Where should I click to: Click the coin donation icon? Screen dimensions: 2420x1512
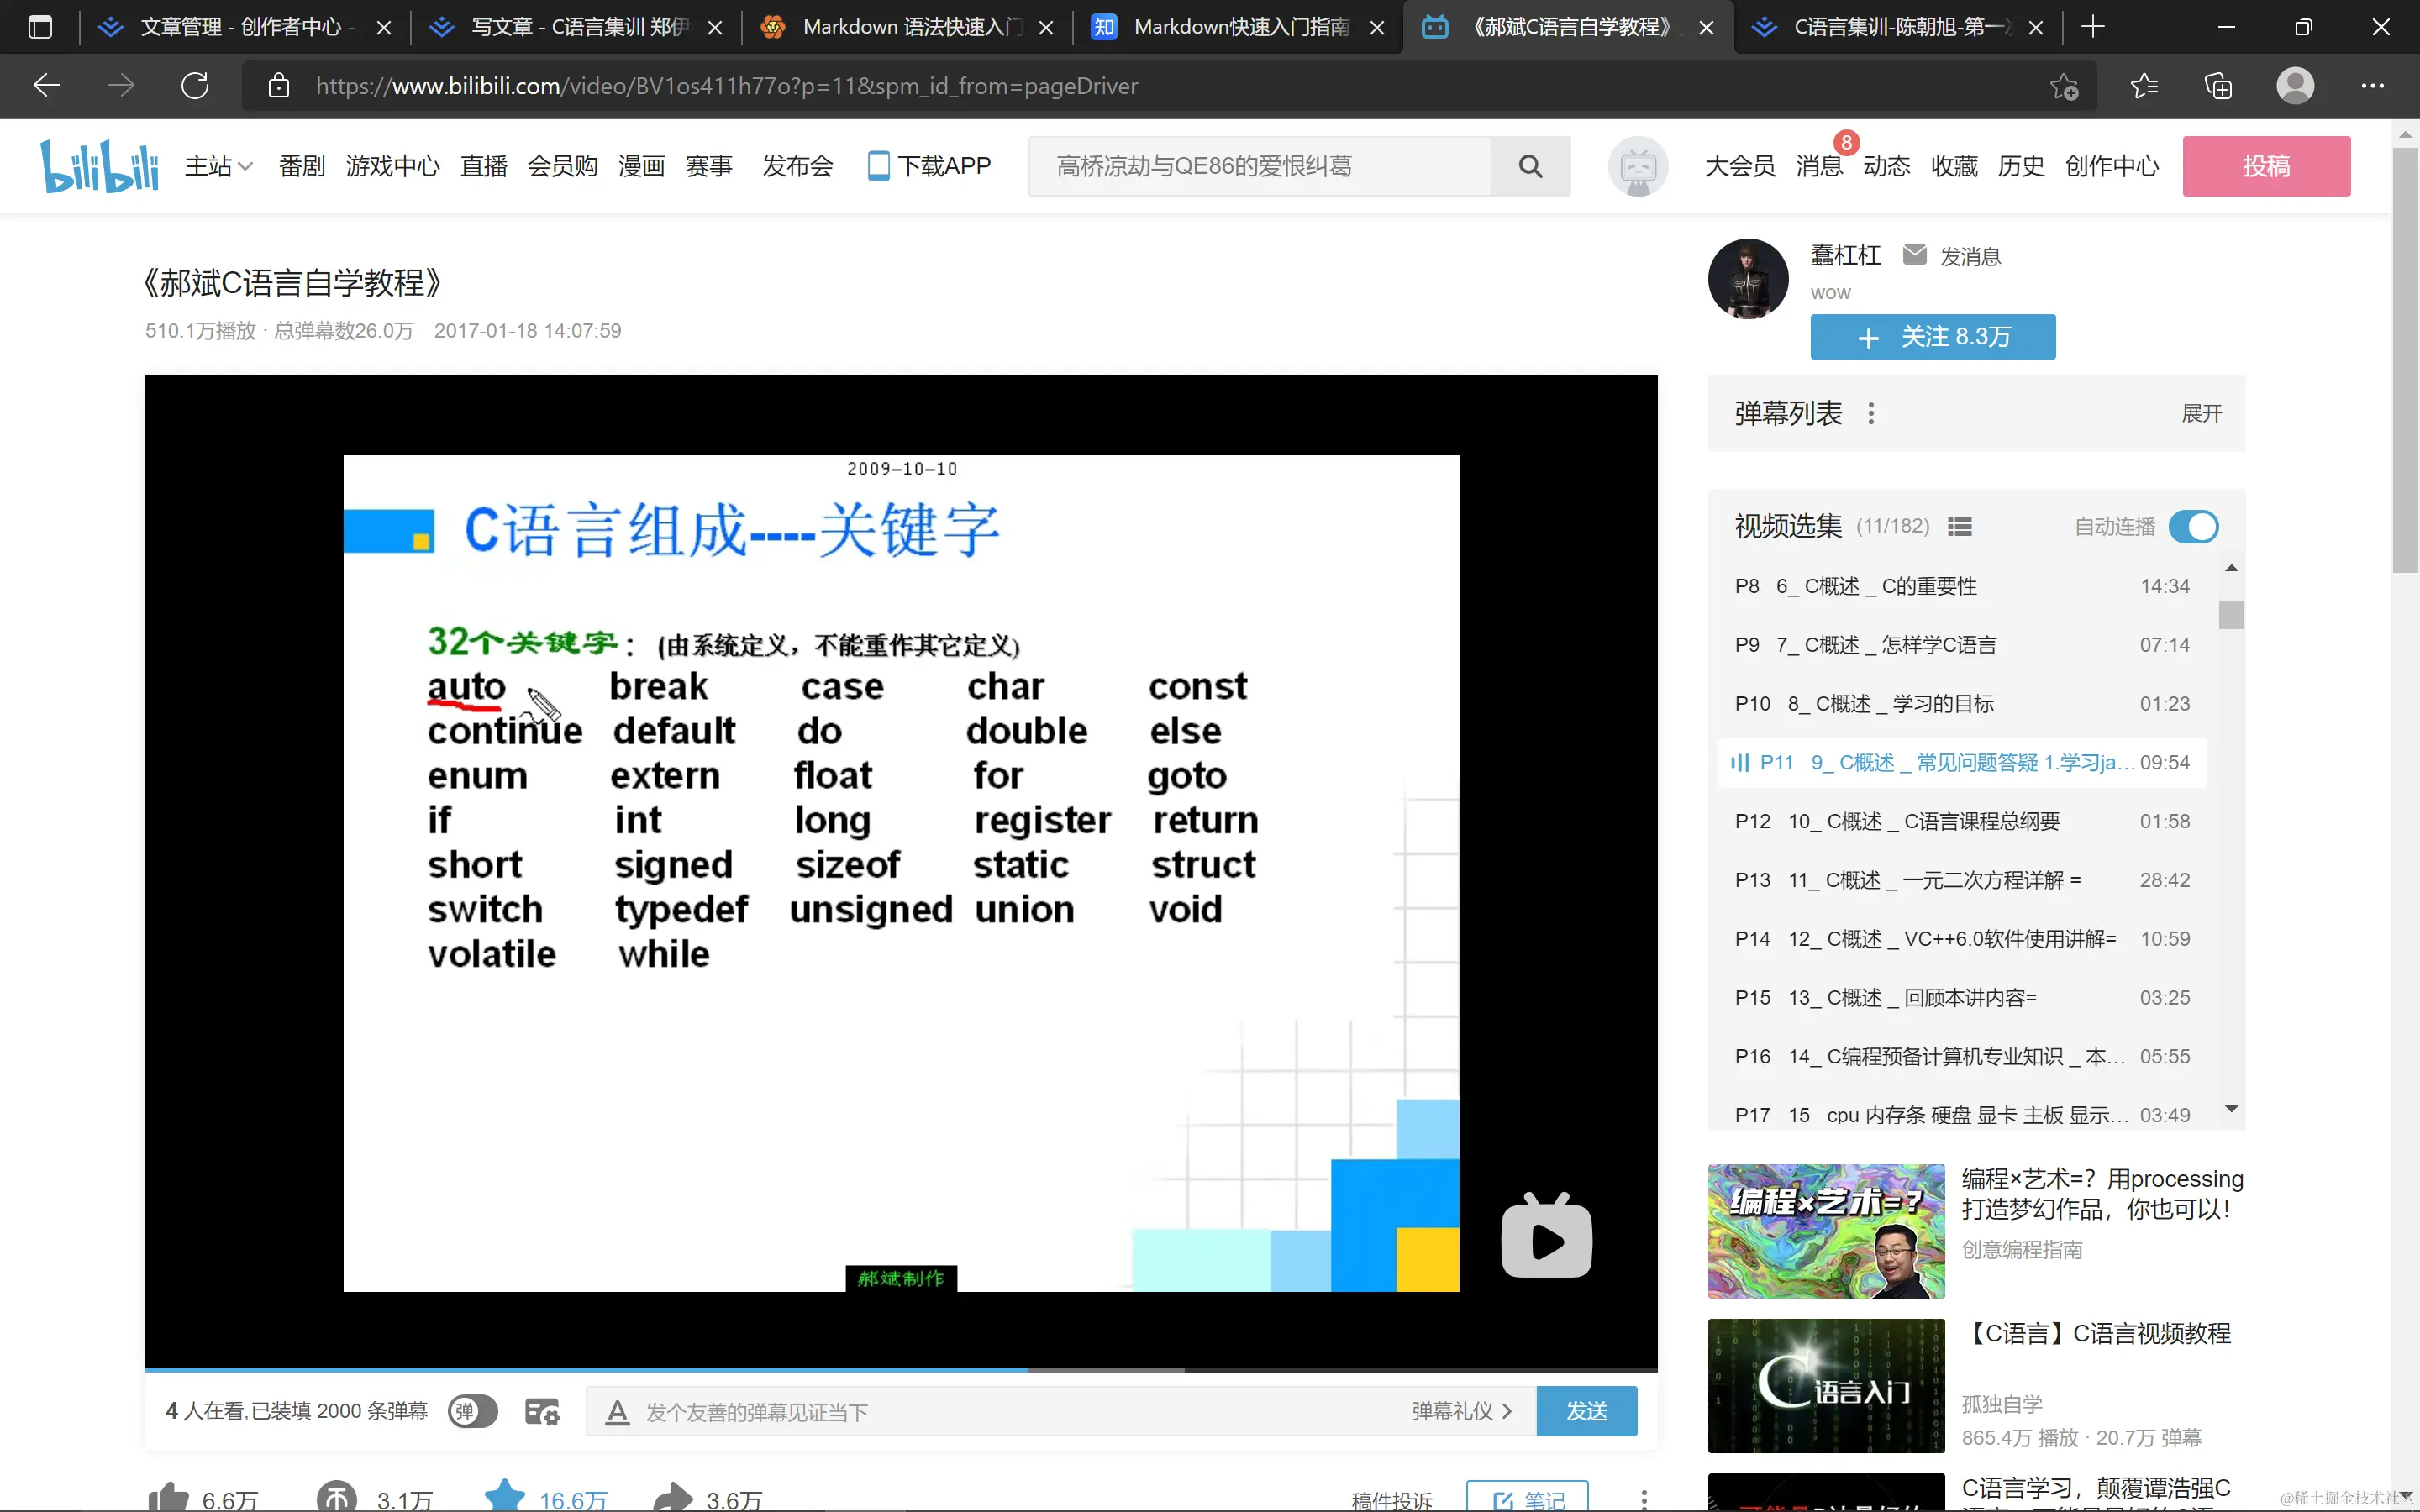tap(337, 1497)
